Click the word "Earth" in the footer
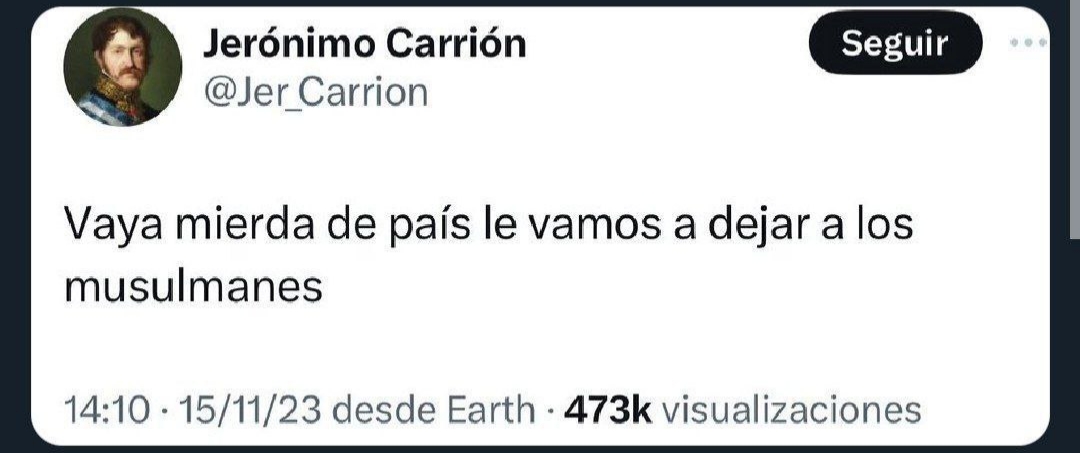The image size is (1080, 453). point(491,410)
